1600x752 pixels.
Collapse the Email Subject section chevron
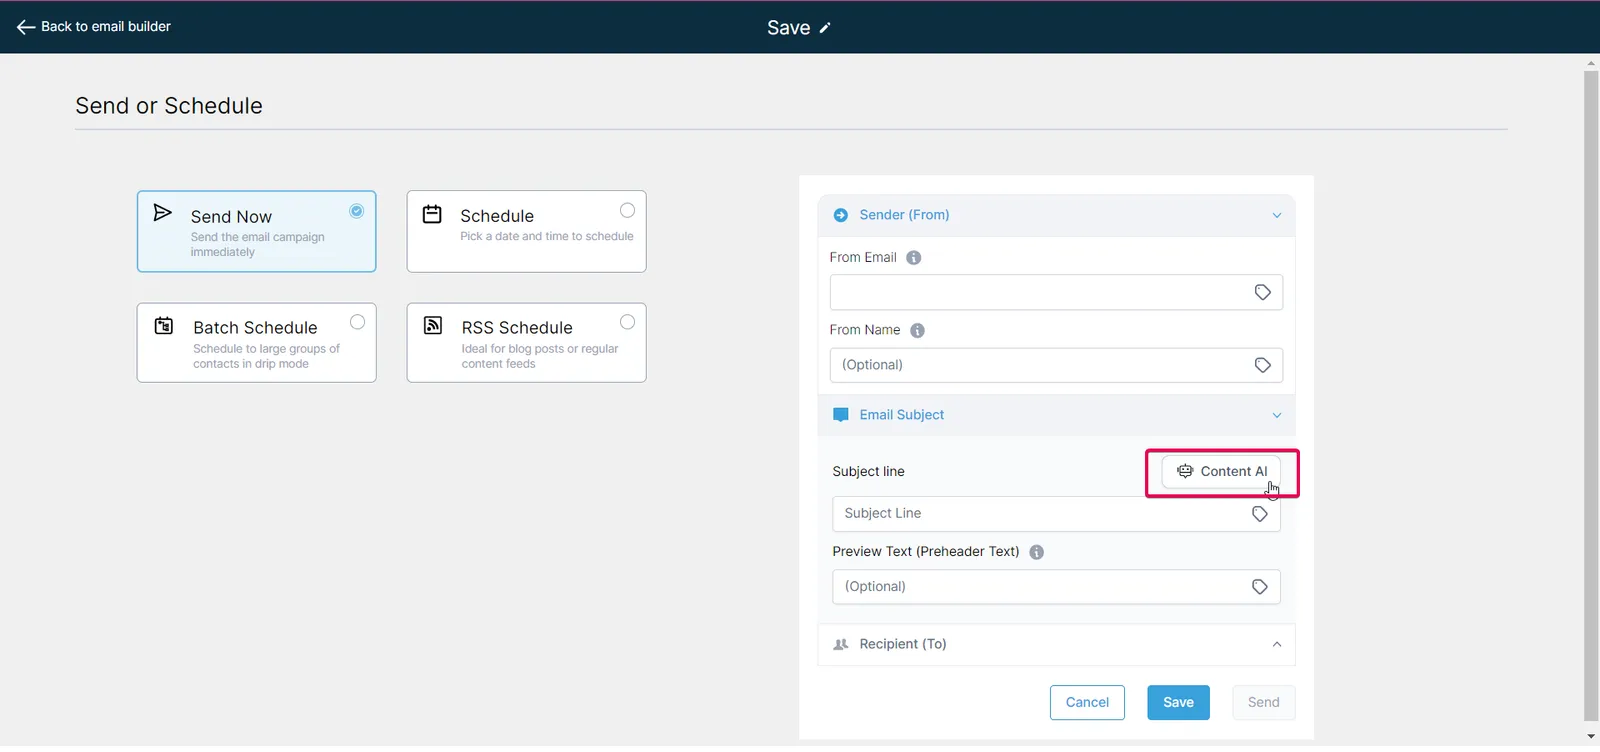point(1277,416)
